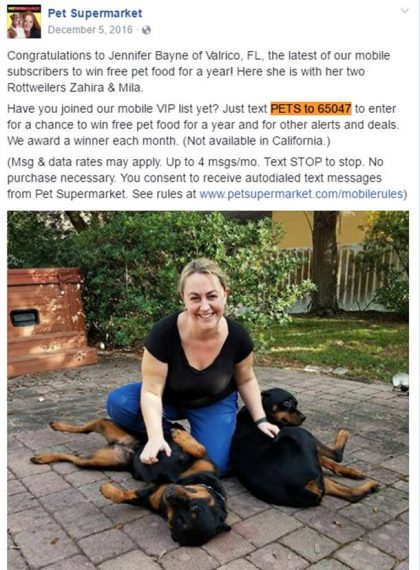Click the December 5, 2016 timestamp
420x570 pixels.
pos(90,30)
